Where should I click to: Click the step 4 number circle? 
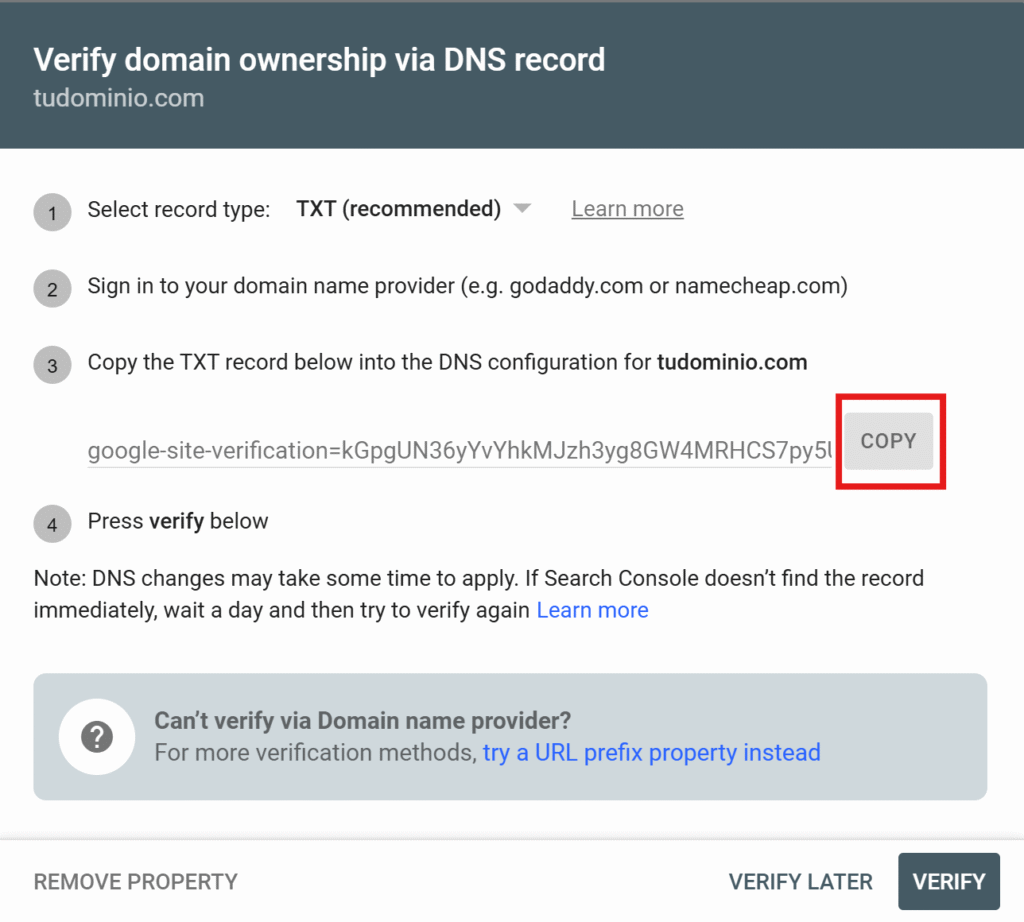(x=52, y=524)
